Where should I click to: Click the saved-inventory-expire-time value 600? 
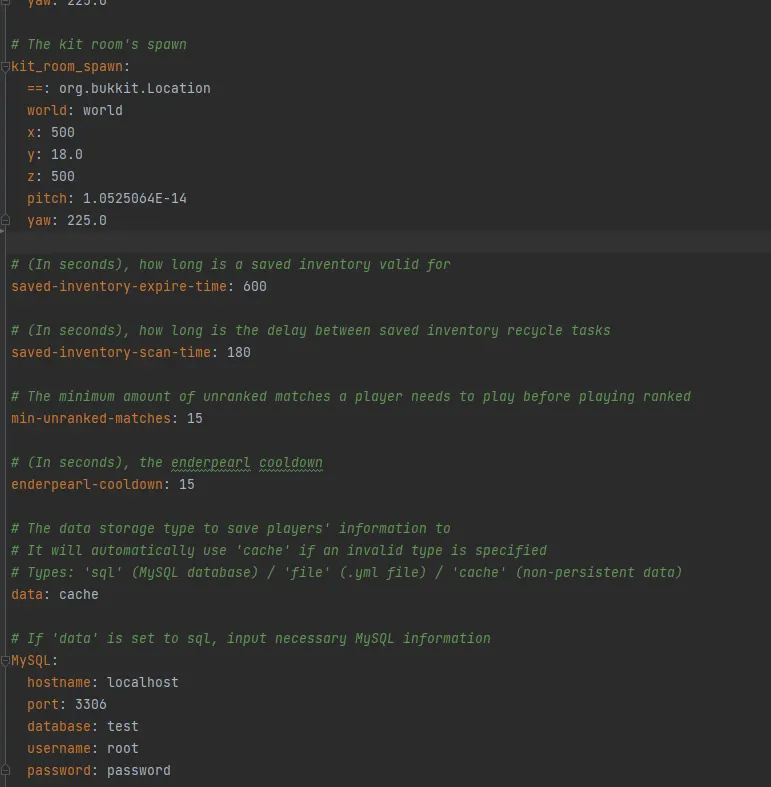click(254, 287)
